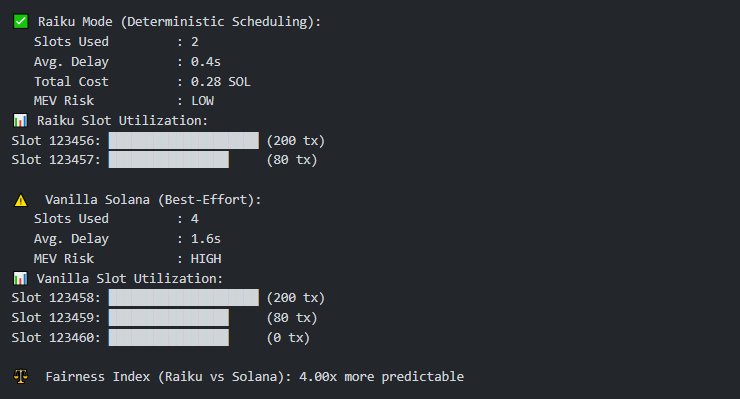The height and width of the screenshot is (399, 740).
Task: Click the 0.28 SOL total cost value
Action: [x=220, y=82]
